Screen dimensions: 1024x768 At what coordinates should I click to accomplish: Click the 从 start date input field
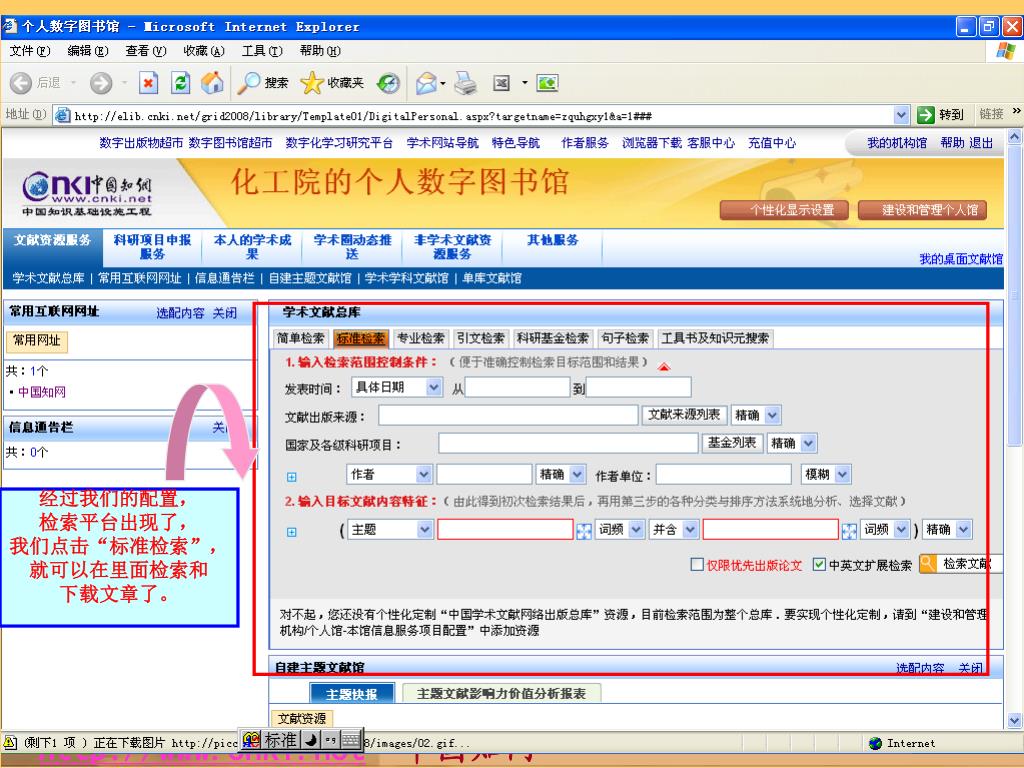coord(517,387)
